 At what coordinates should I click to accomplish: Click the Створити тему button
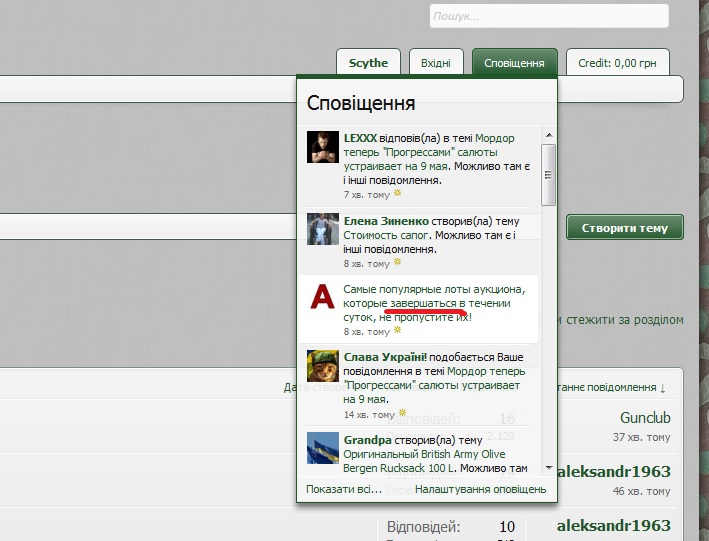(x=625, y=228)
